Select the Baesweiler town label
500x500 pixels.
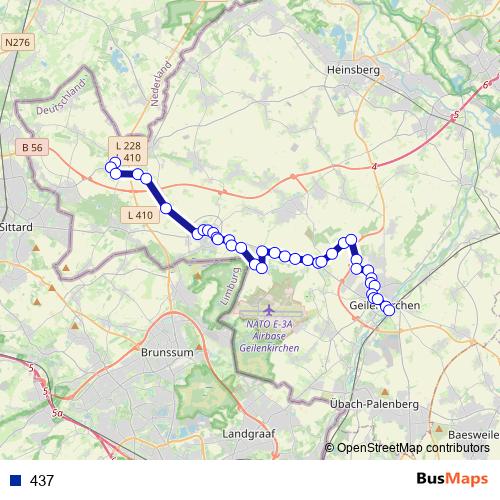pyautogui.click(x=474, y=435)
